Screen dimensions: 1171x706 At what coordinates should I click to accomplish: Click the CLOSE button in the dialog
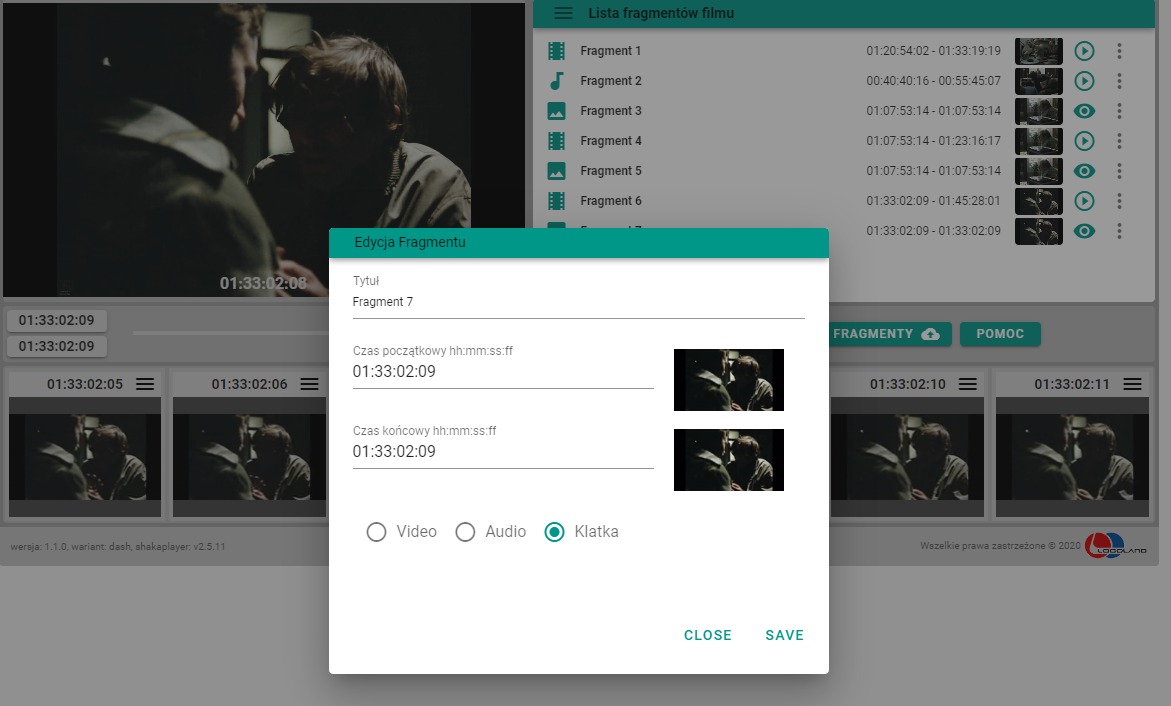pos(708,635)
